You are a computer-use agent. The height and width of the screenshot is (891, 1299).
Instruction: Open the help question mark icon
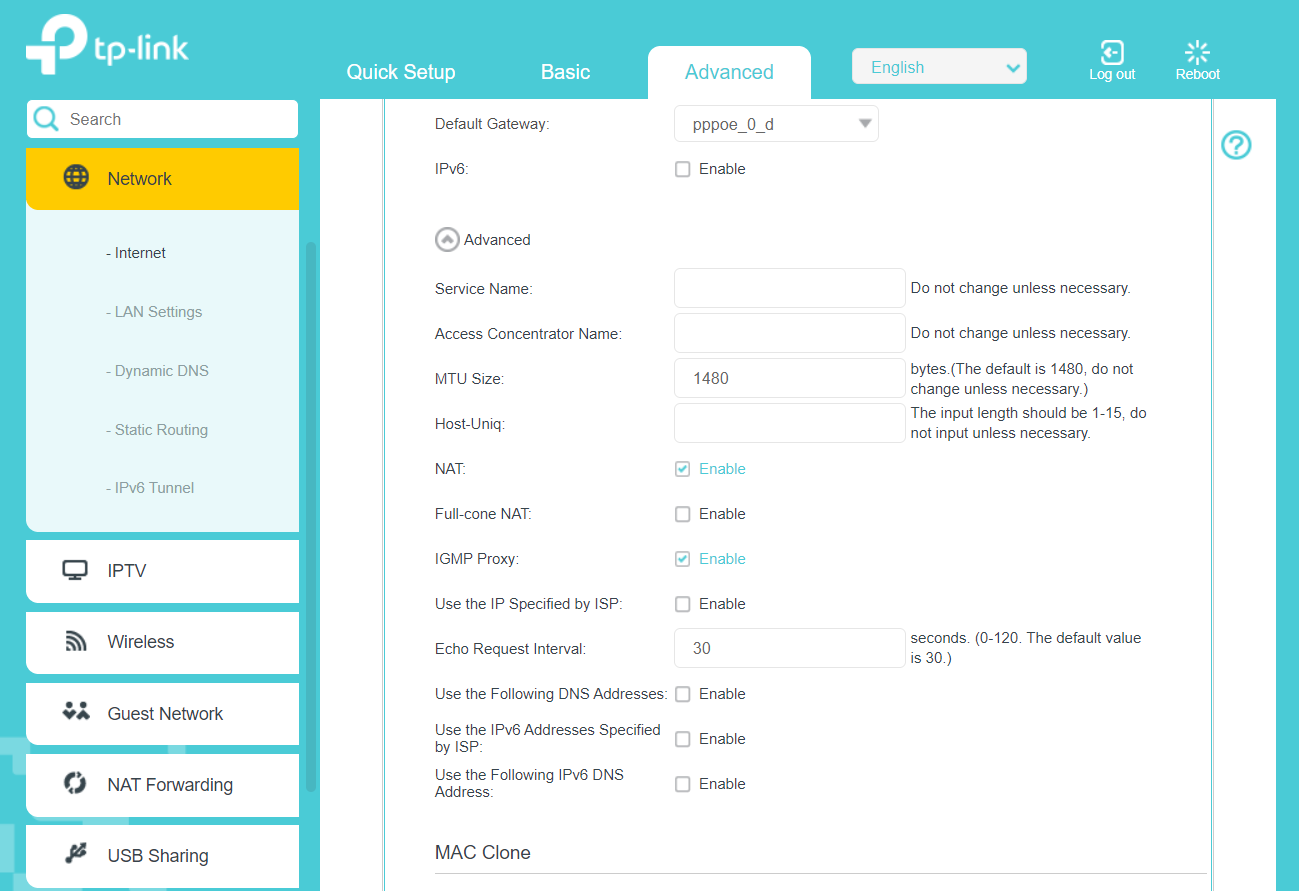click(x=1236, y=145)
